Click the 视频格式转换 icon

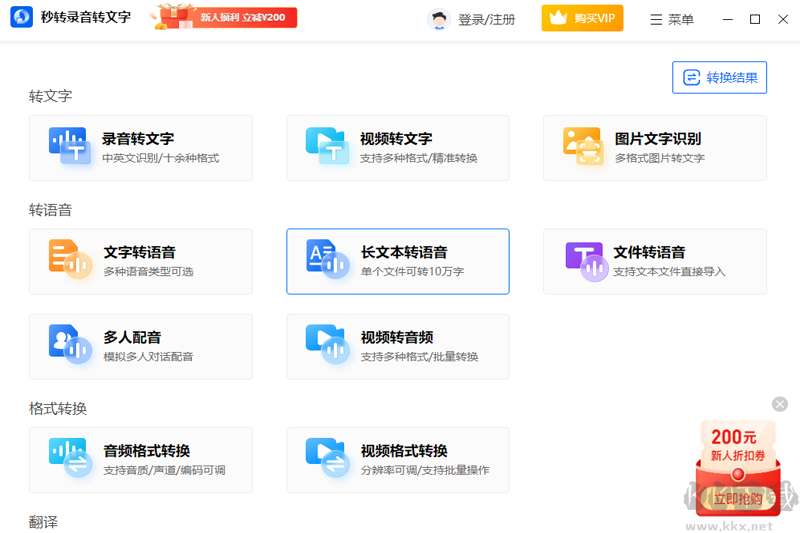[326, 459]
